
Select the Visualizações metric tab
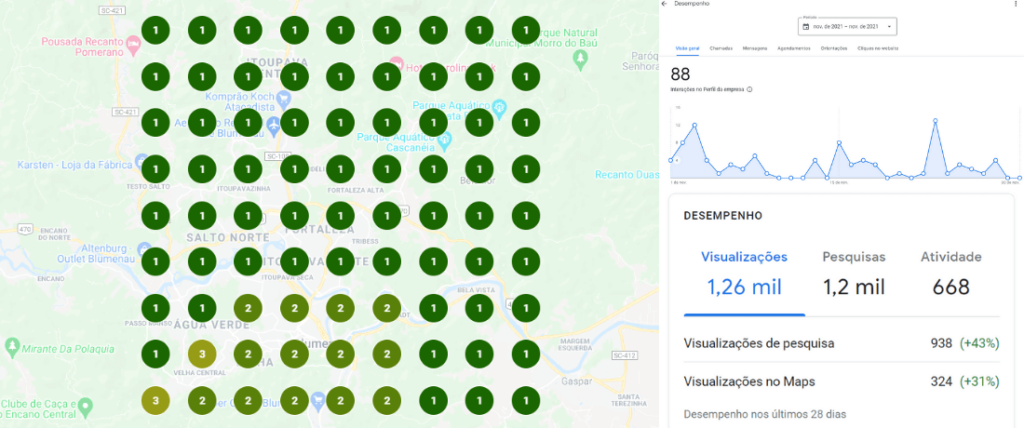pos(744,272)
